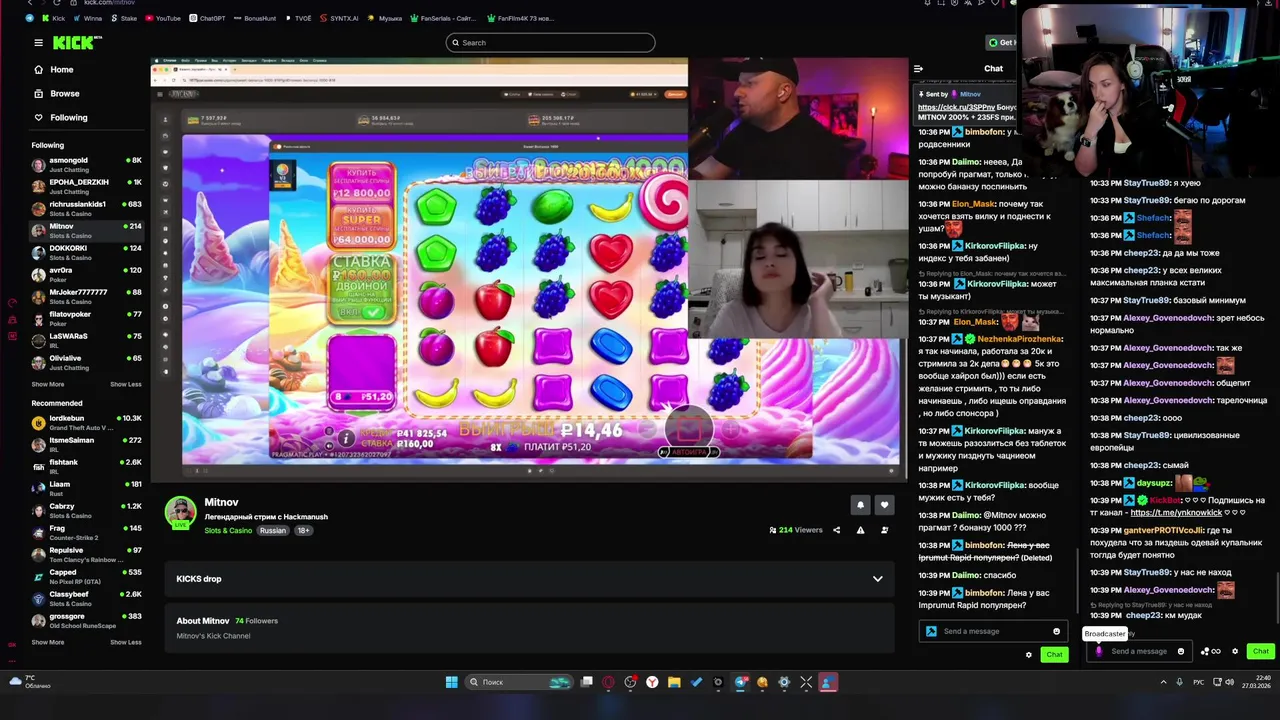The image size is (1280, 720).
Task: Open richrussiankids1 channel
Action: pos(85,208)
